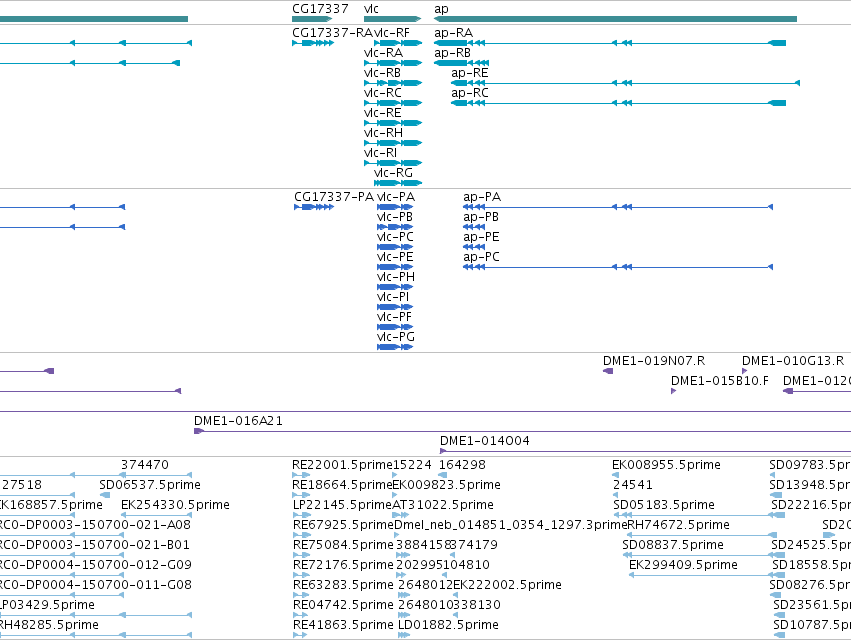Select EST RE75084.5prime
851x640 pixels.
tap(343, 545)
